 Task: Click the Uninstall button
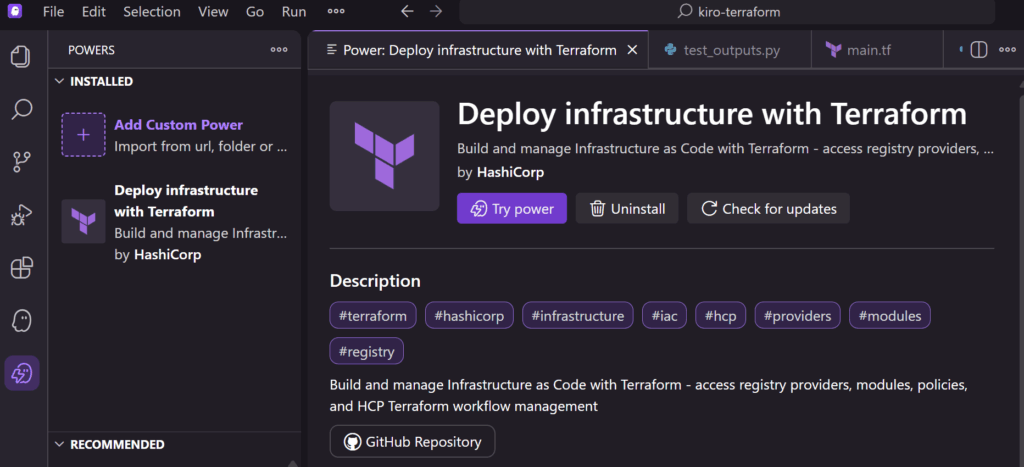(x=627, y=209)
